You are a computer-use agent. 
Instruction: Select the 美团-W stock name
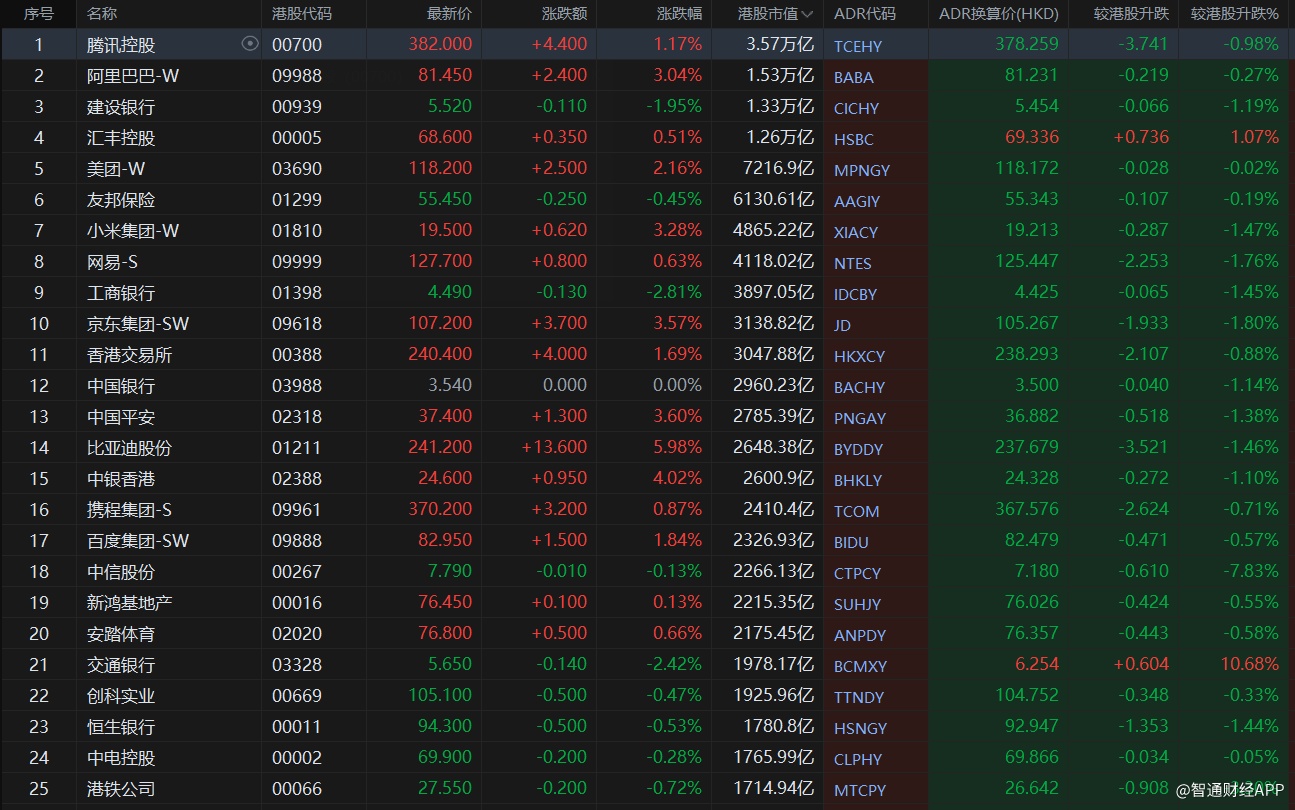coord(116,169)
